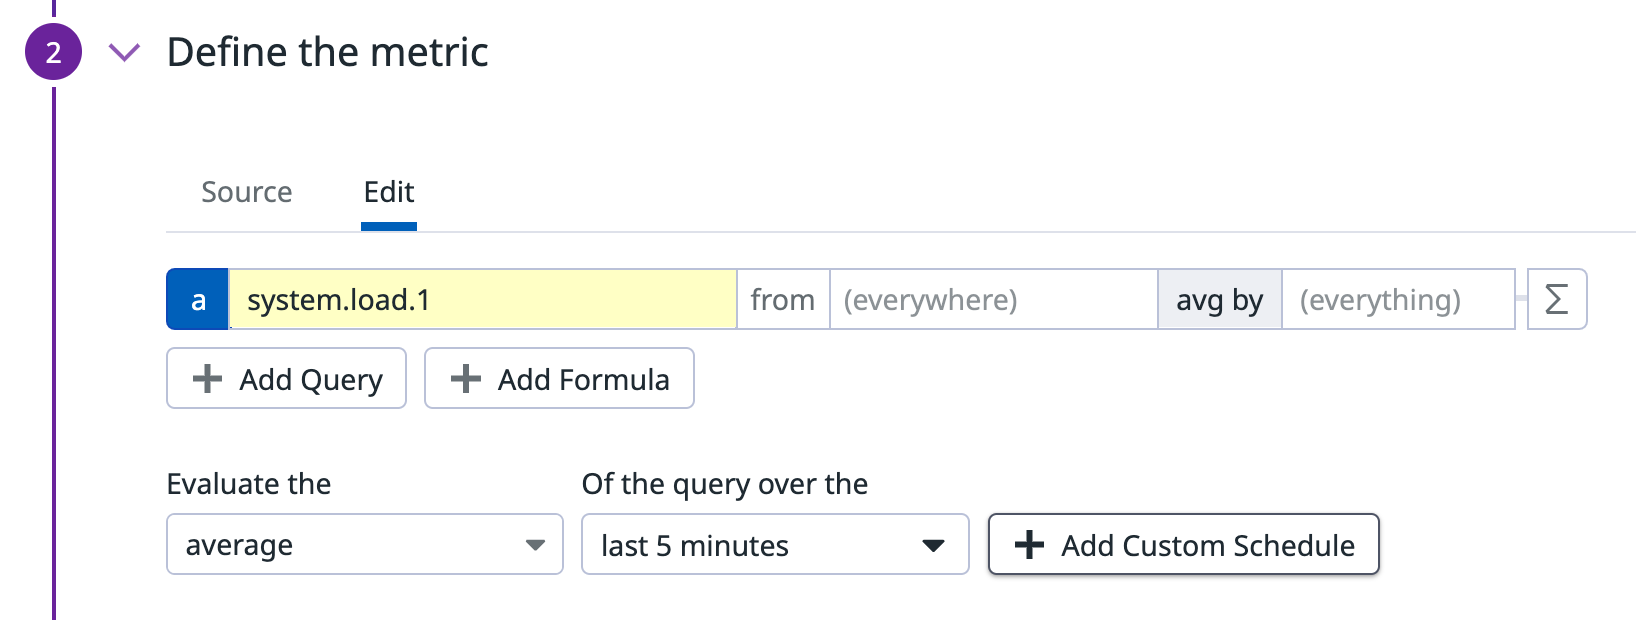Select the Edit tab
This screenshot has height=620, width=1636.
(389, 192)
